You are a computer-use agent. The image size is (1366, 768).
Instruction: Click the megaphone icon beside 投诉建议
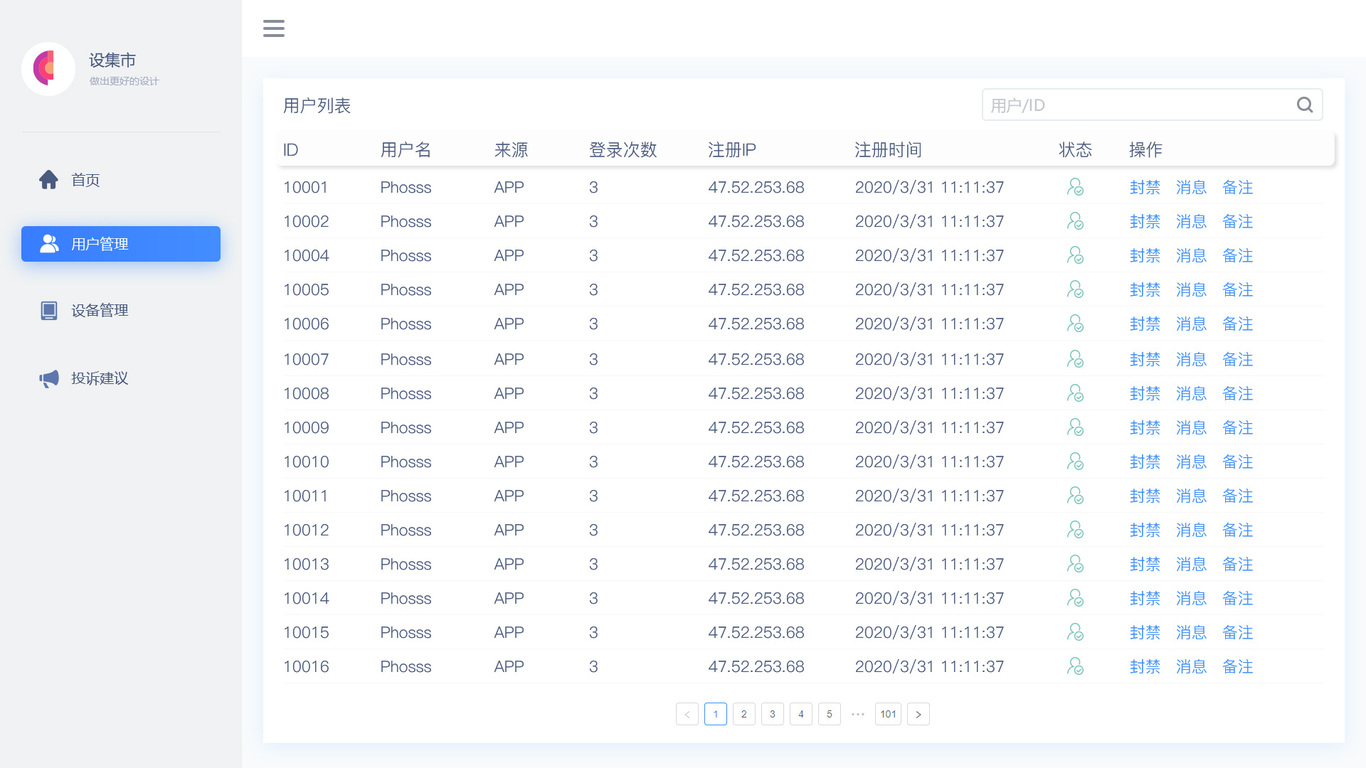coord(49,379)
